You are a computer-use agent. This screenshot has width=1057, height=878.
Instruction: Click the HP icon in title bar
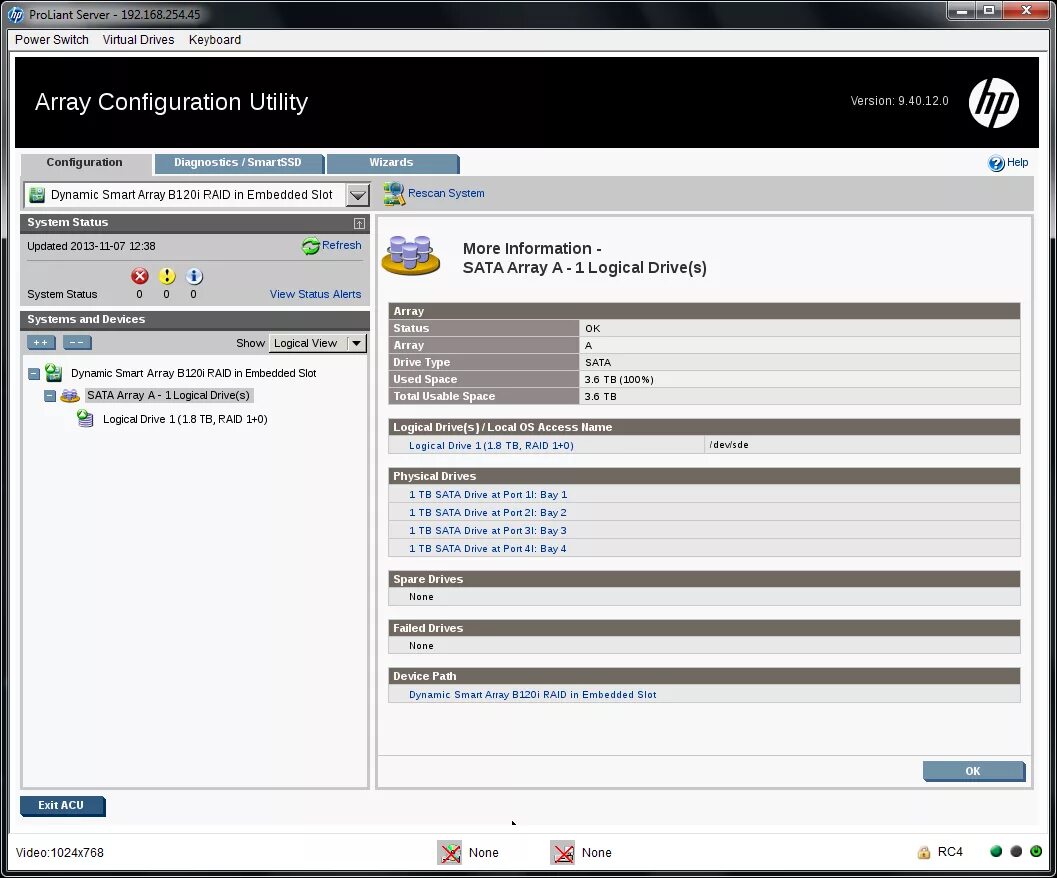coord(16,14)
